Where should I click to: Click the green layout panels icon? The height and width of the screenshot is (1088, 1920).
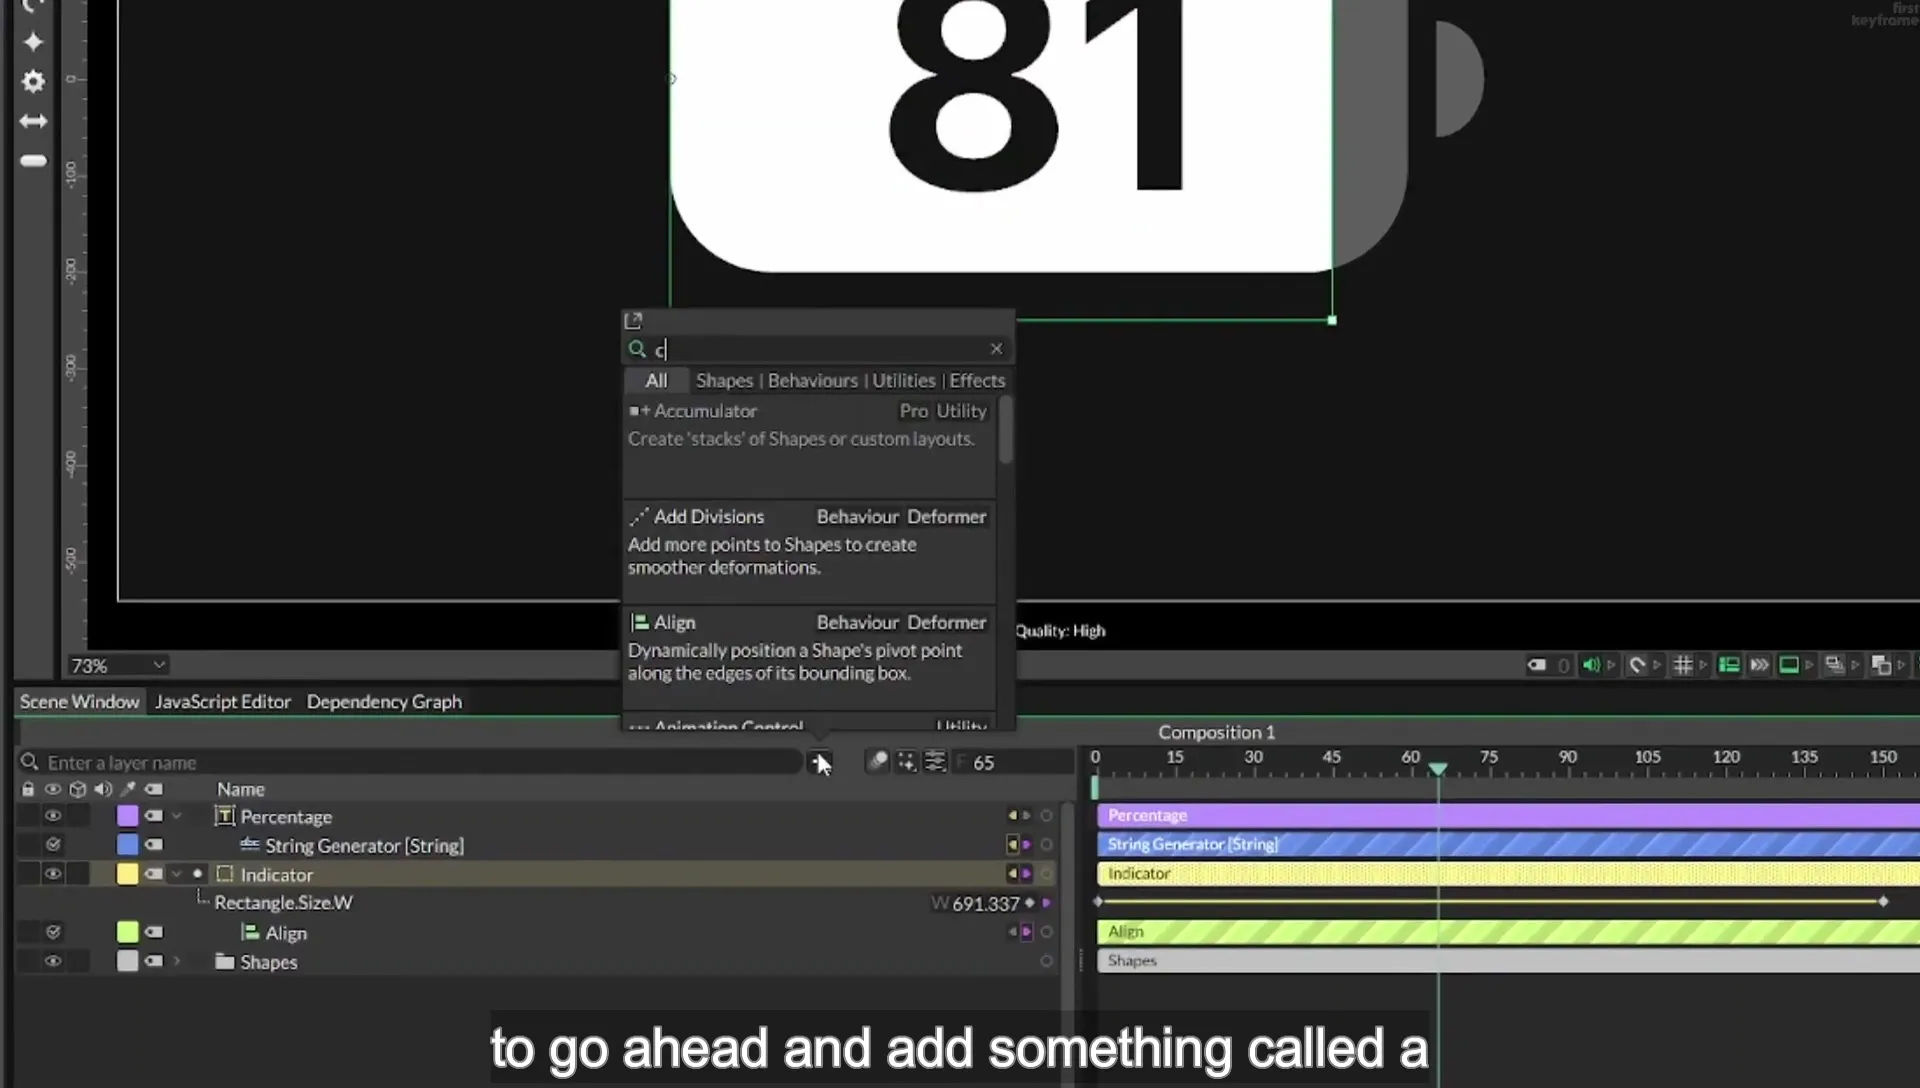(1728, 665)
